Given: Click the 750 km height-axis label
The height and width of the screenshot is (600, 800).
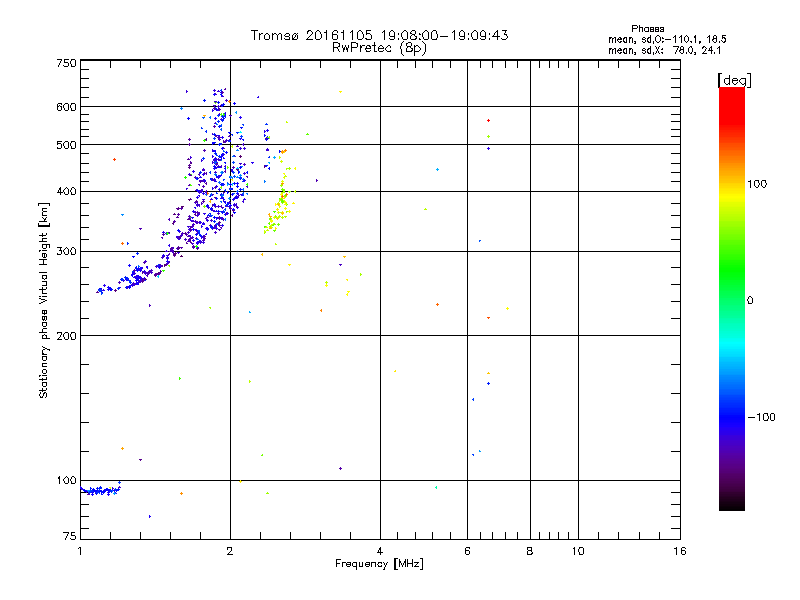Looking at the screenshot, I should [66, 63].
